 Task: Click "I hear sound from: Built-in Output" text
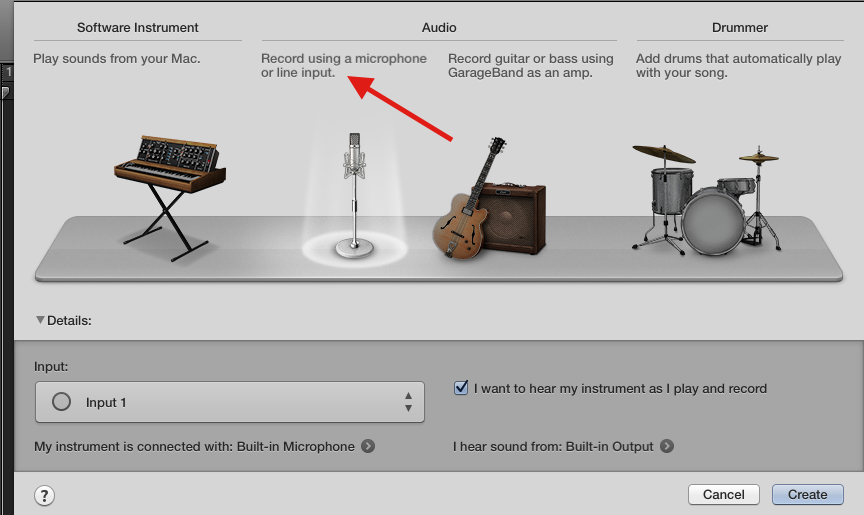[x=553, y=446]
